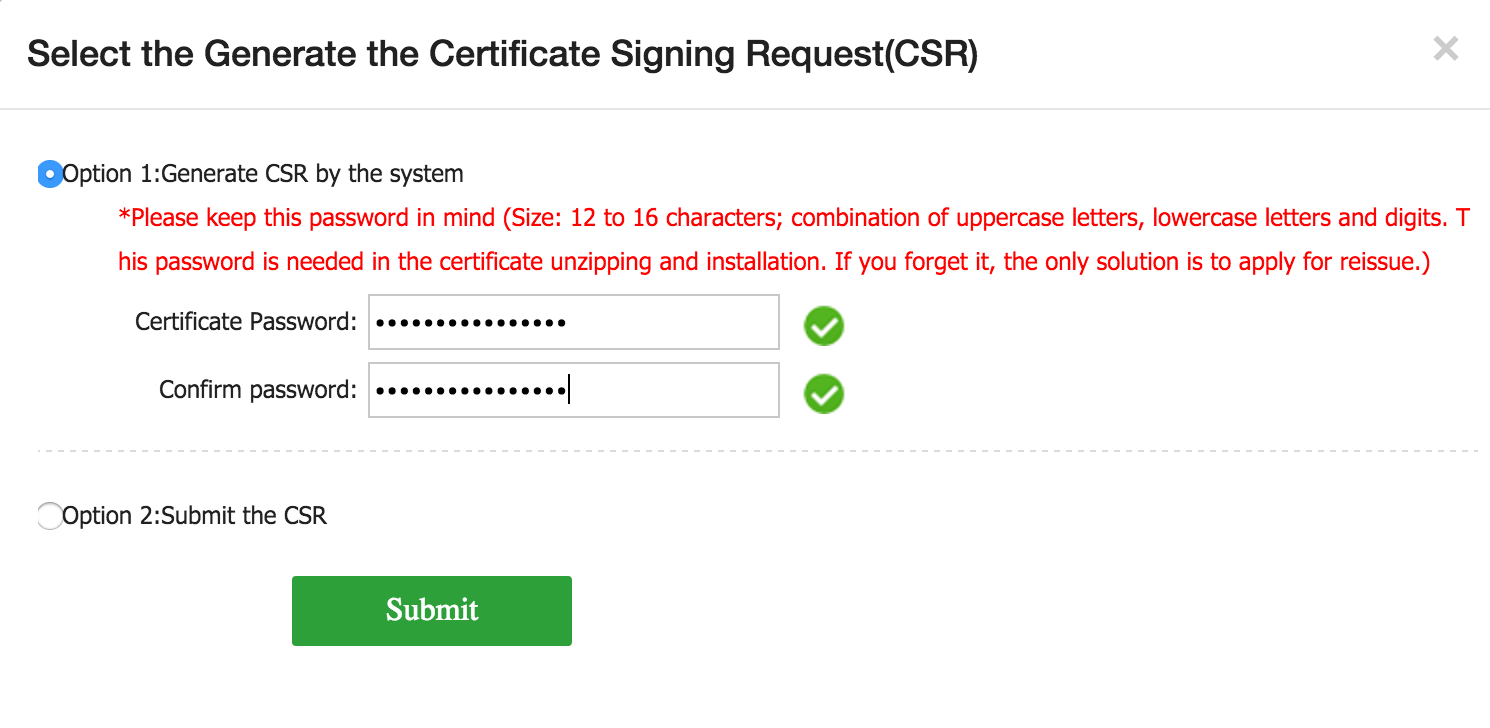Focus the Certificate Password input field
1490x728 pixels.
pyautogui.click(x=574, y=322)
